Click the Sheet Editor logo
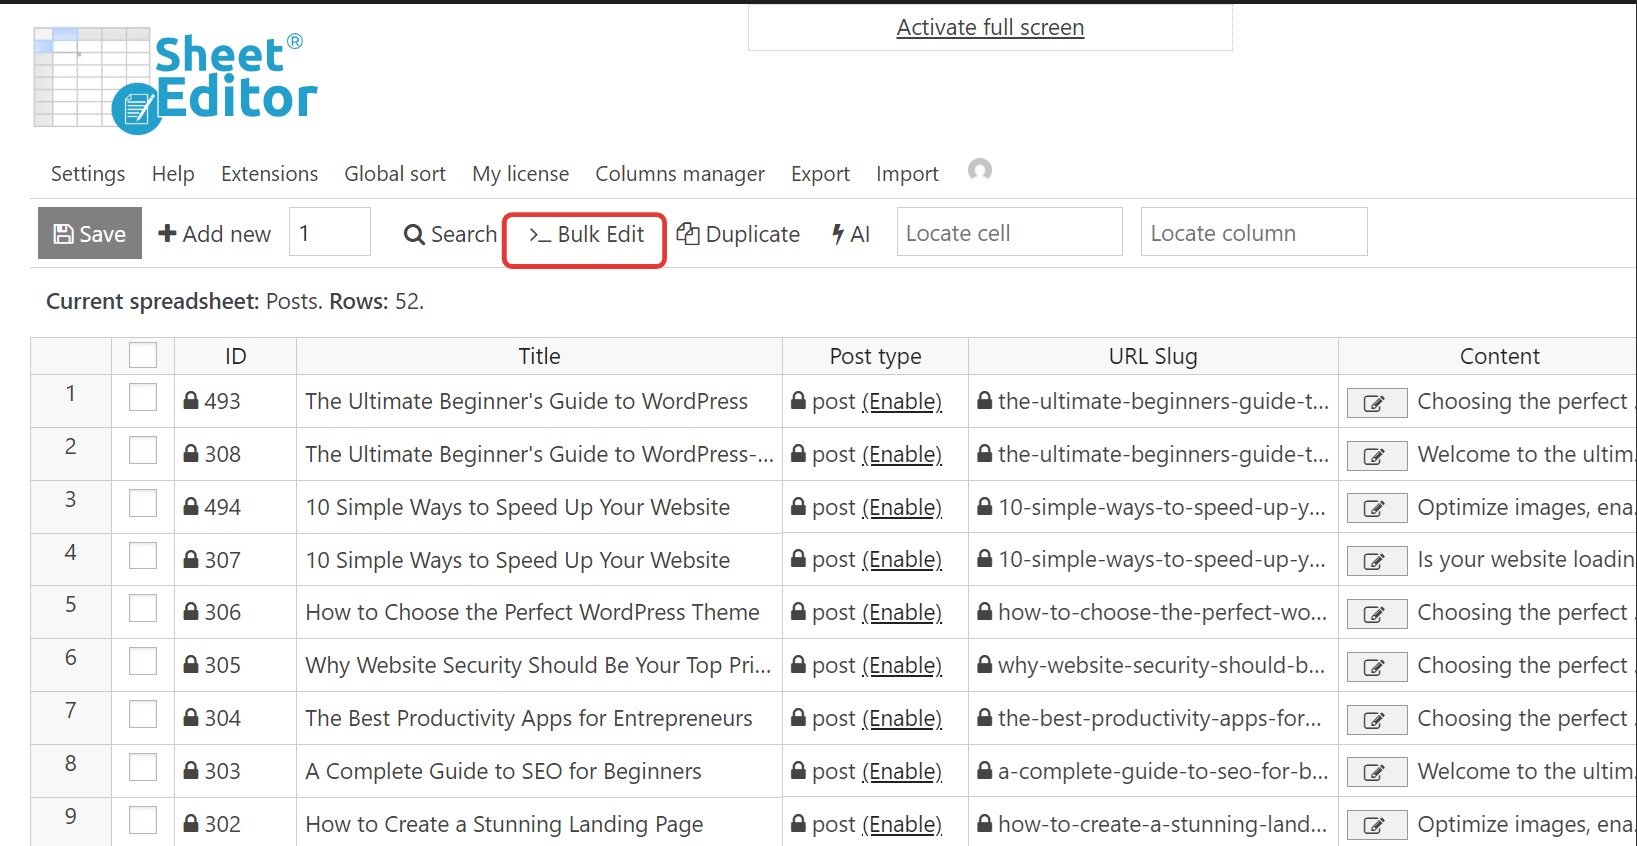This screenshot has height=846, width=1637. click(x=175, y=81)
